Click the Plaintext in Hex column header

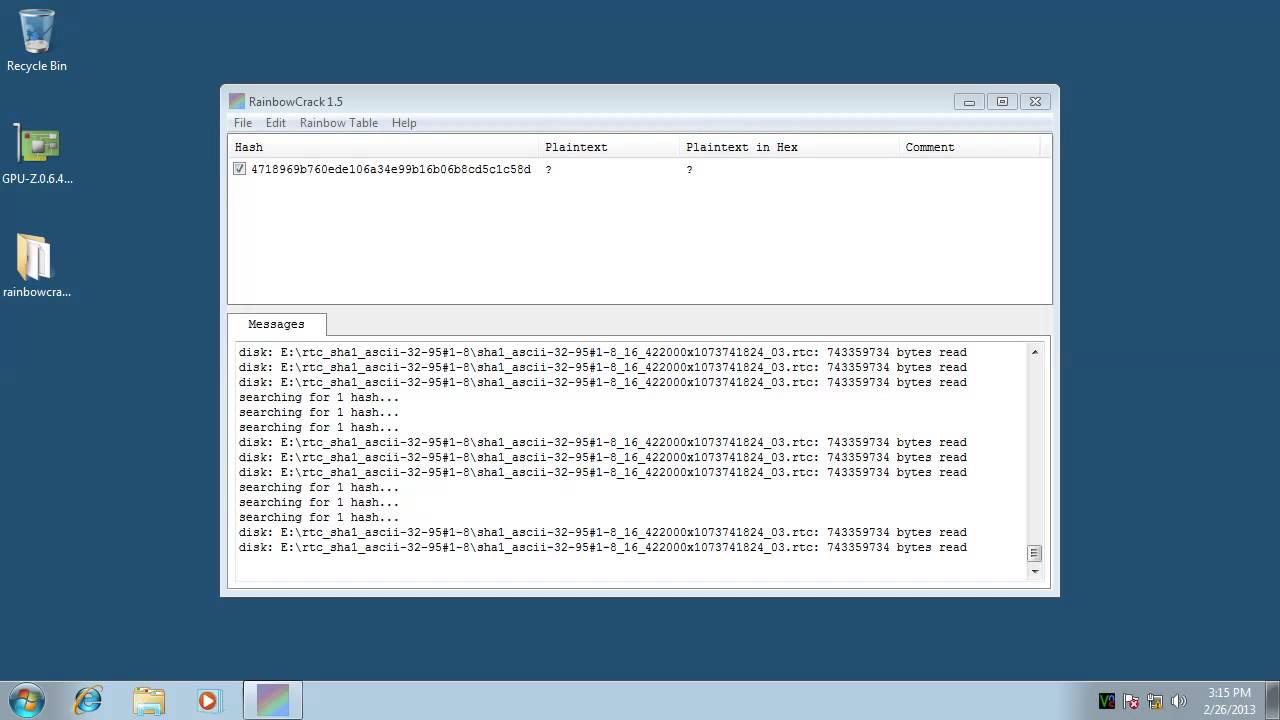pos(789,147)
